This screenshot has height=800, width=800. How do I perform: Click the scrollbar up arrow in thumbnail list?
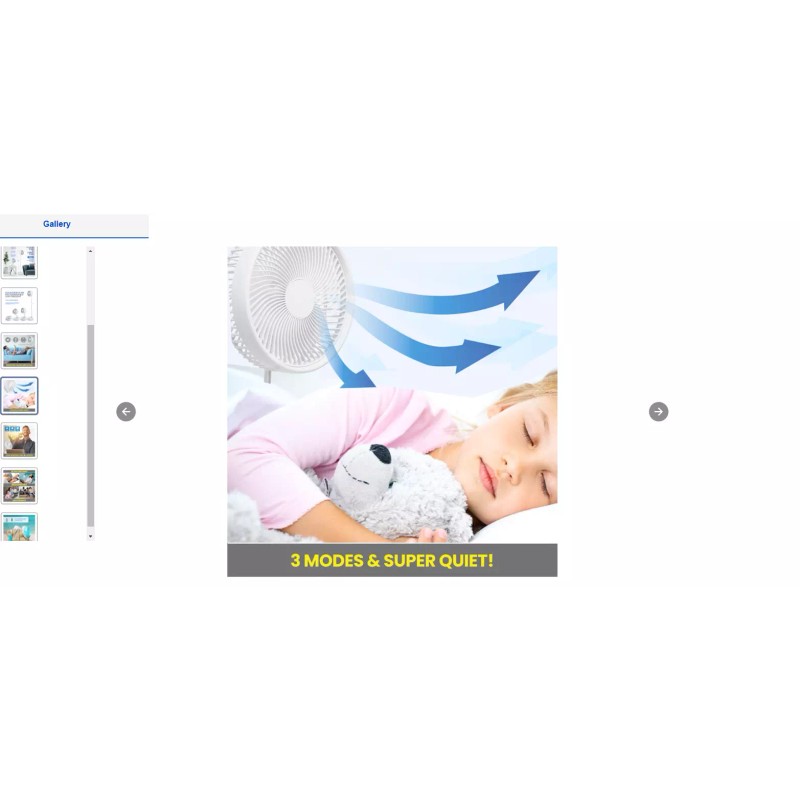(x=91, y=251)
